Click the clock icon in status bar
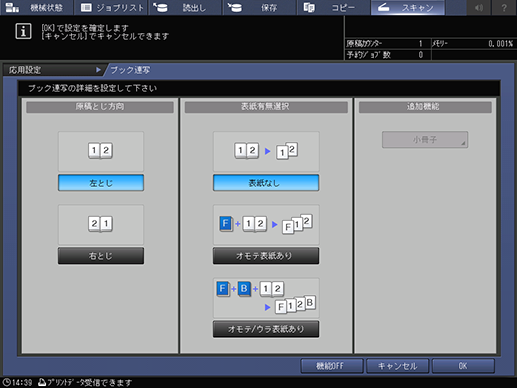Viewport: 517px width, 388px height. tap(7, 382)
